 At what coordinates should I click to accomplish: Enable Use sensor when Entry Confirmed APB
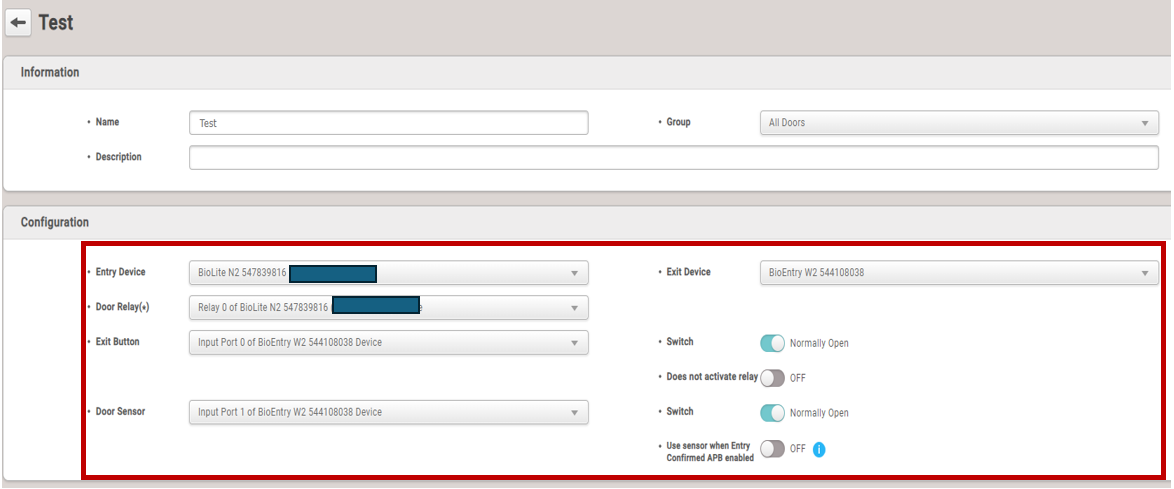click(772, 449)
